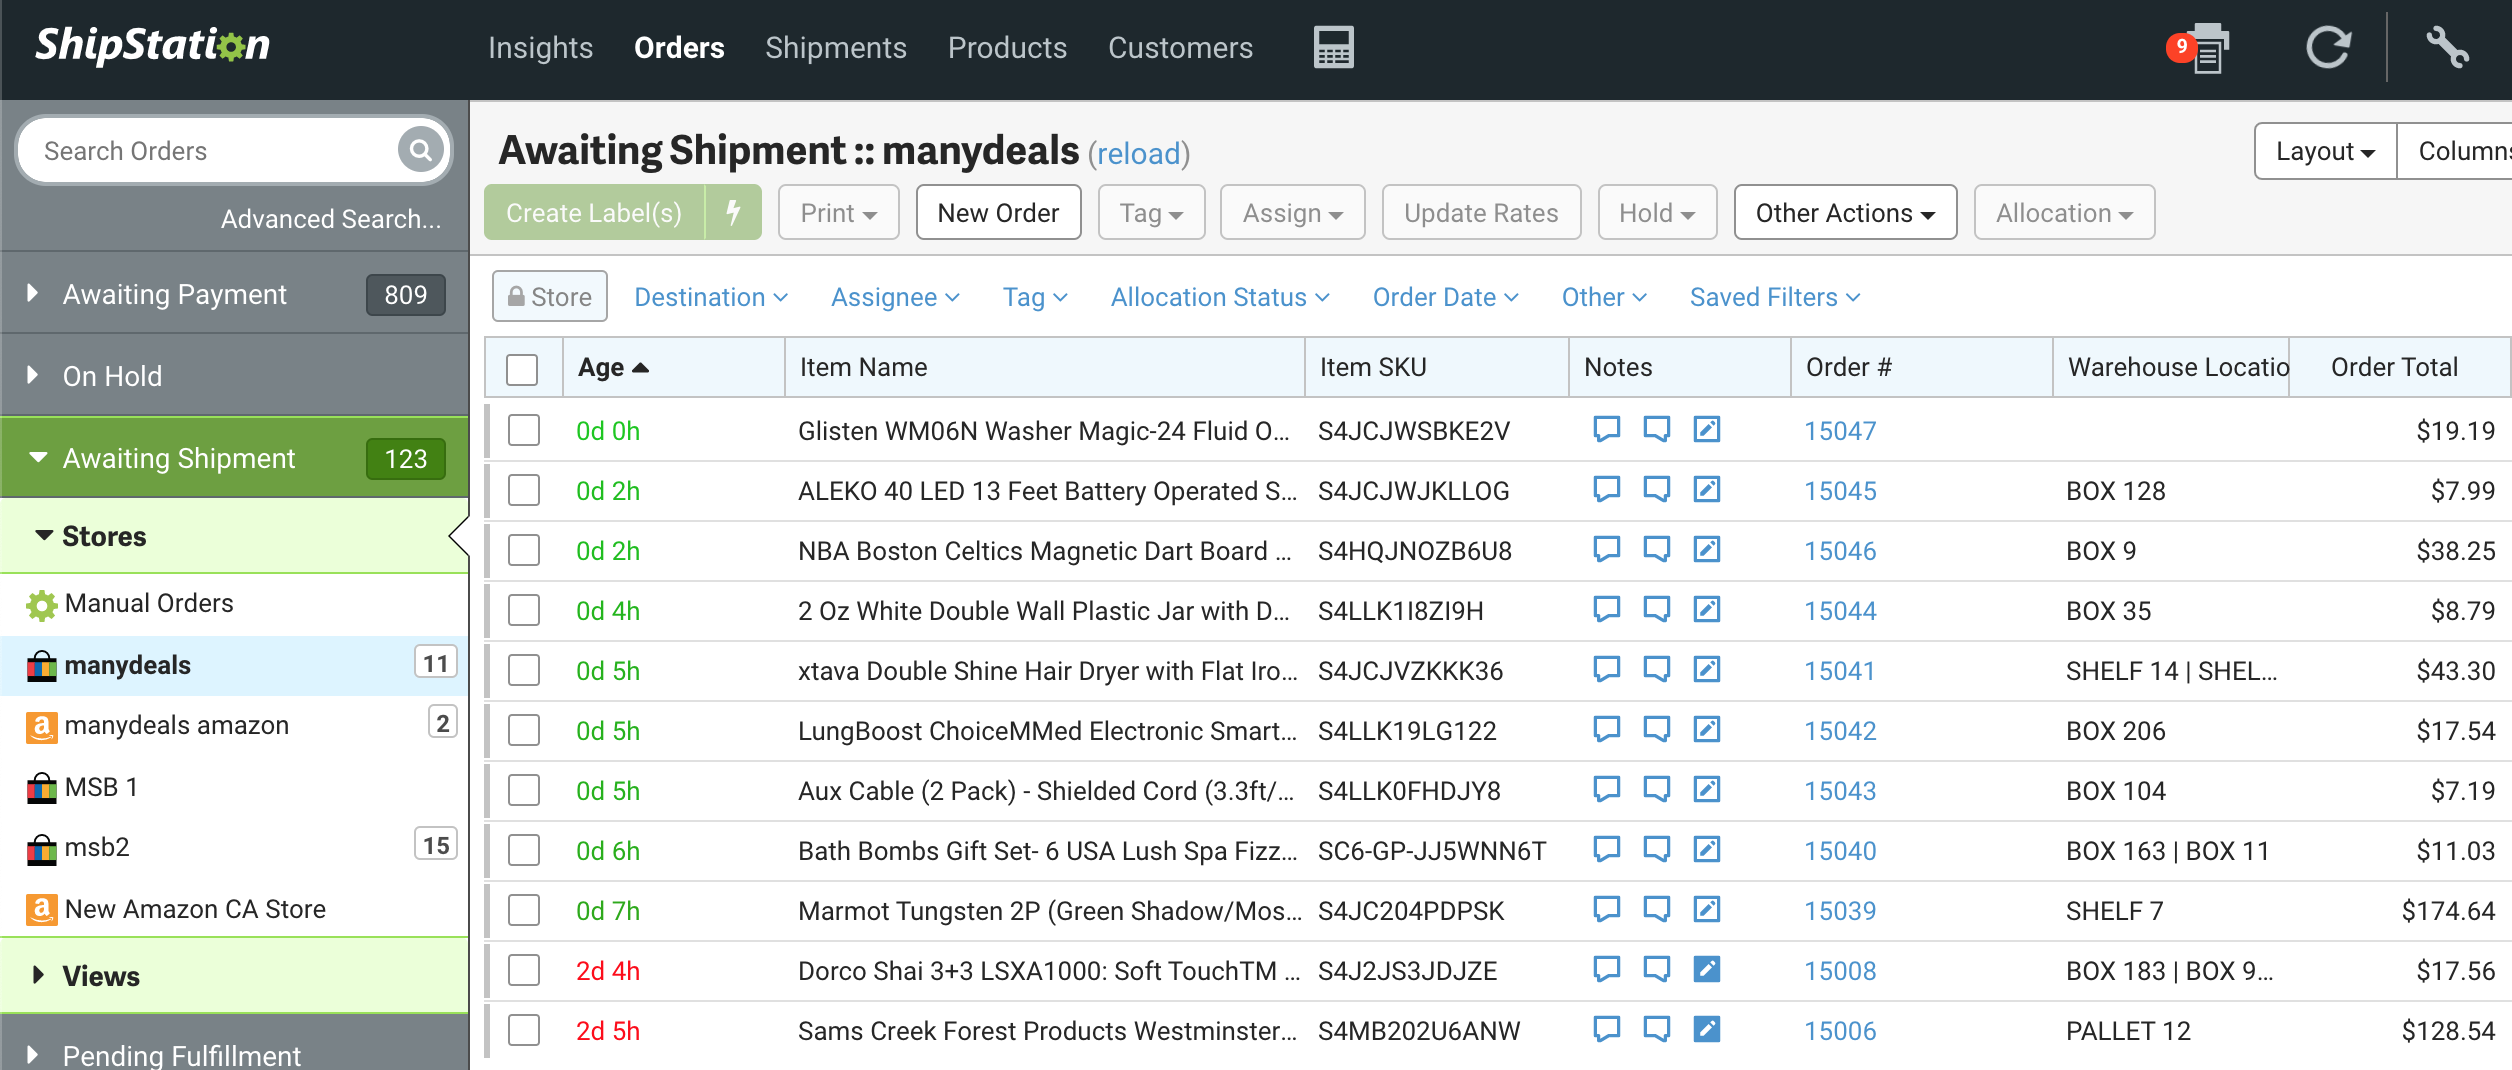This screenshot has width=2512, height=1070.
Task: Tick the select-all checkbox in table header
Action: pos(522,369)
